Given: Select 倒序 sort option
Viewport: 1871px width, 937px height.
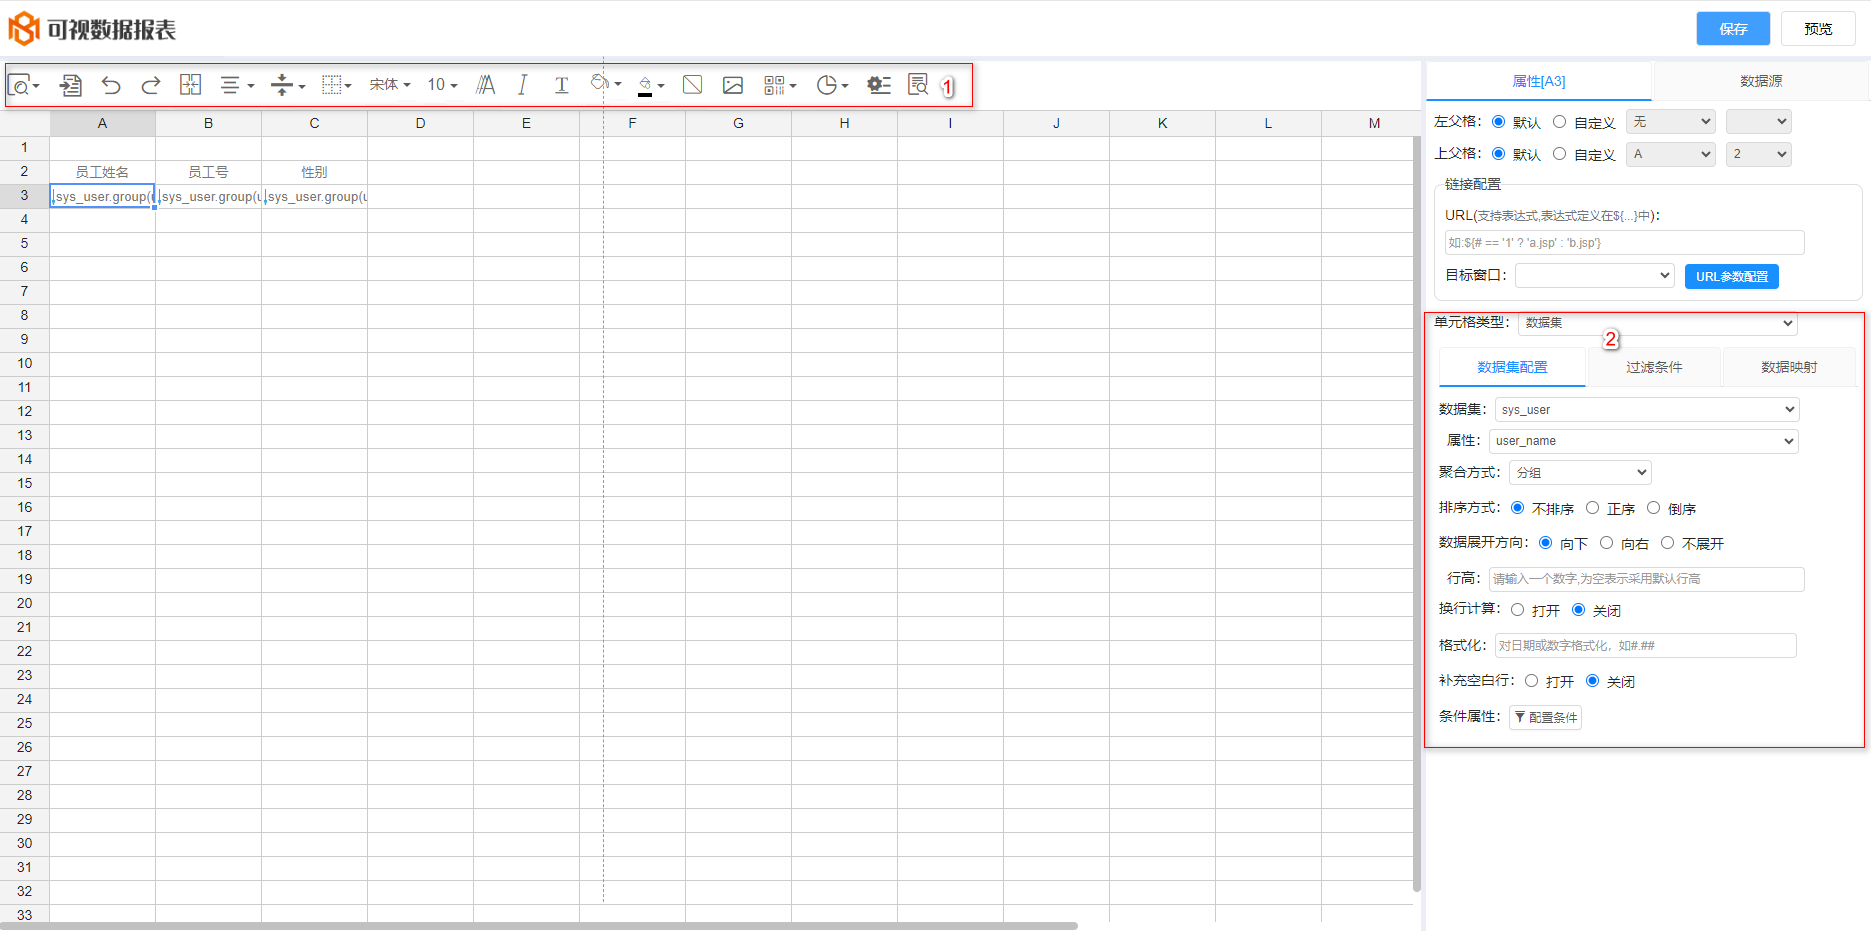Looking at the screenshot, I should tap(1653, 508).
